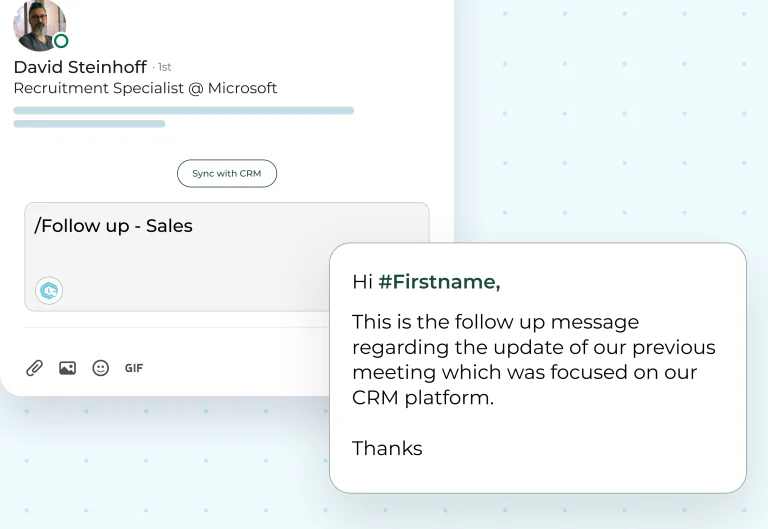Focus the Follow up - Sales message box
768x529 pixels.
point(227,257)
